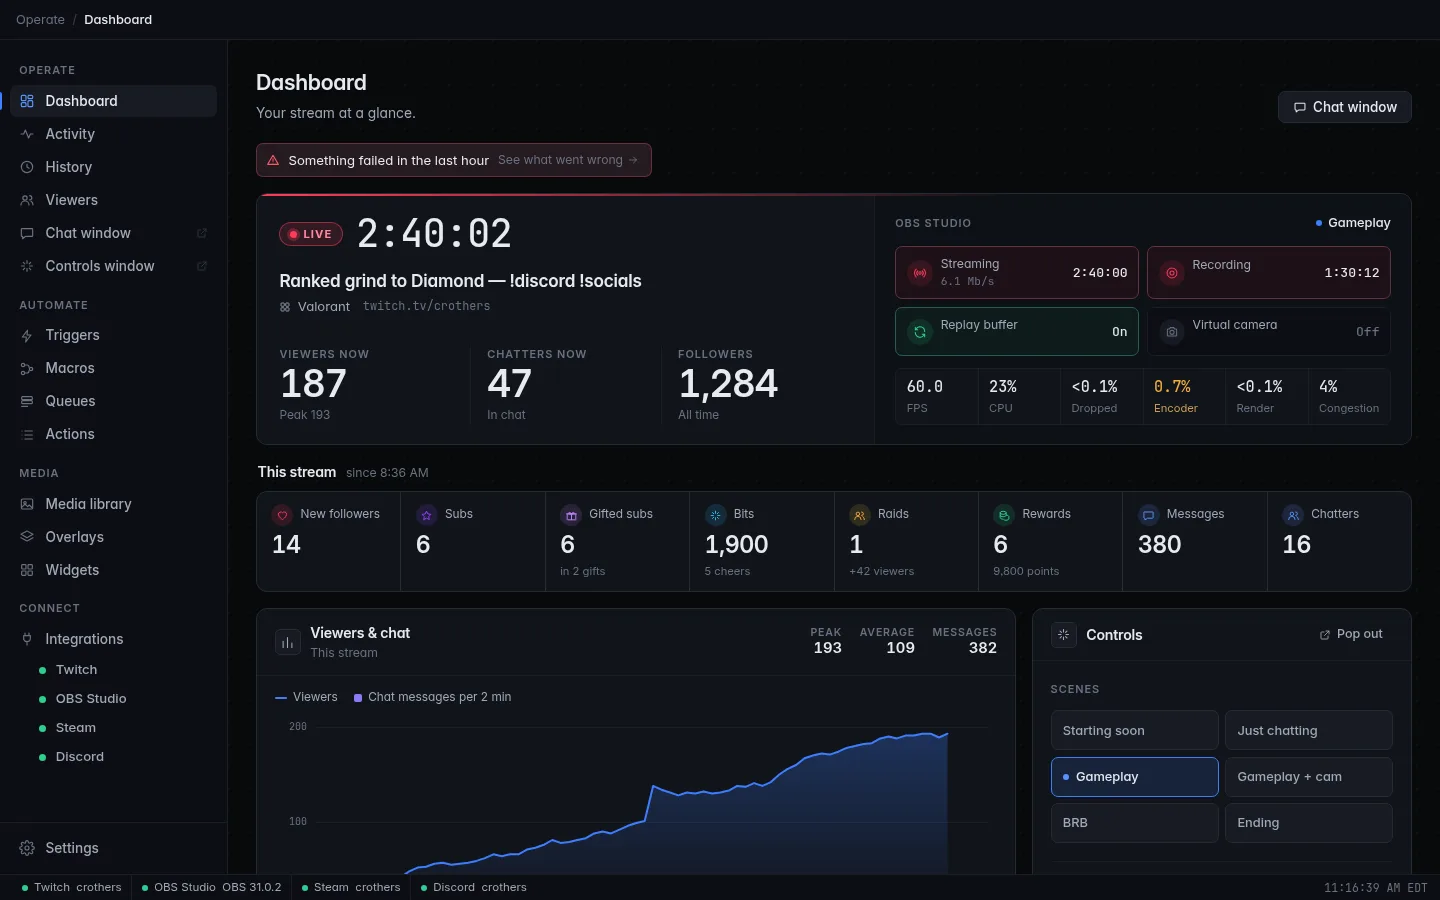
Task: Open the Chat window button at top right
Action: coord(1345,107)
